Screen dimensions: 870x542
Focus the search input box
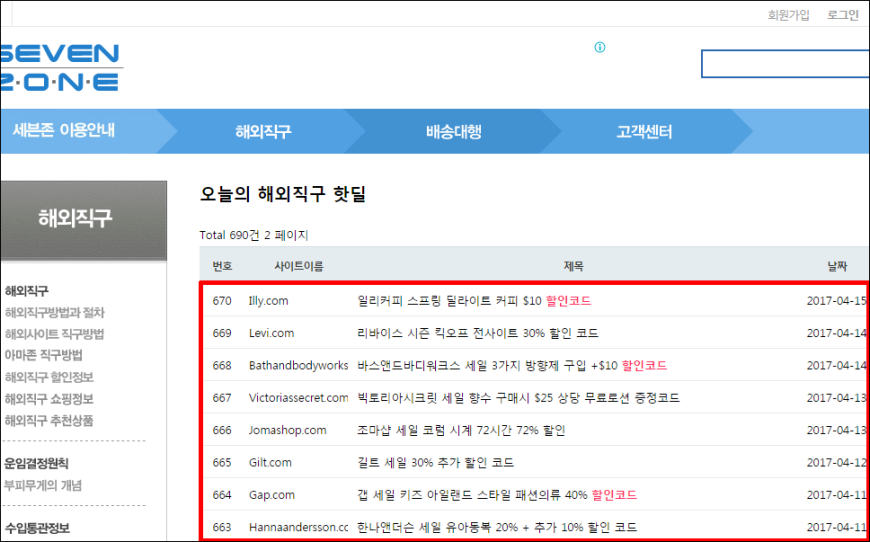pyautogui.click(x=785, y=64)
